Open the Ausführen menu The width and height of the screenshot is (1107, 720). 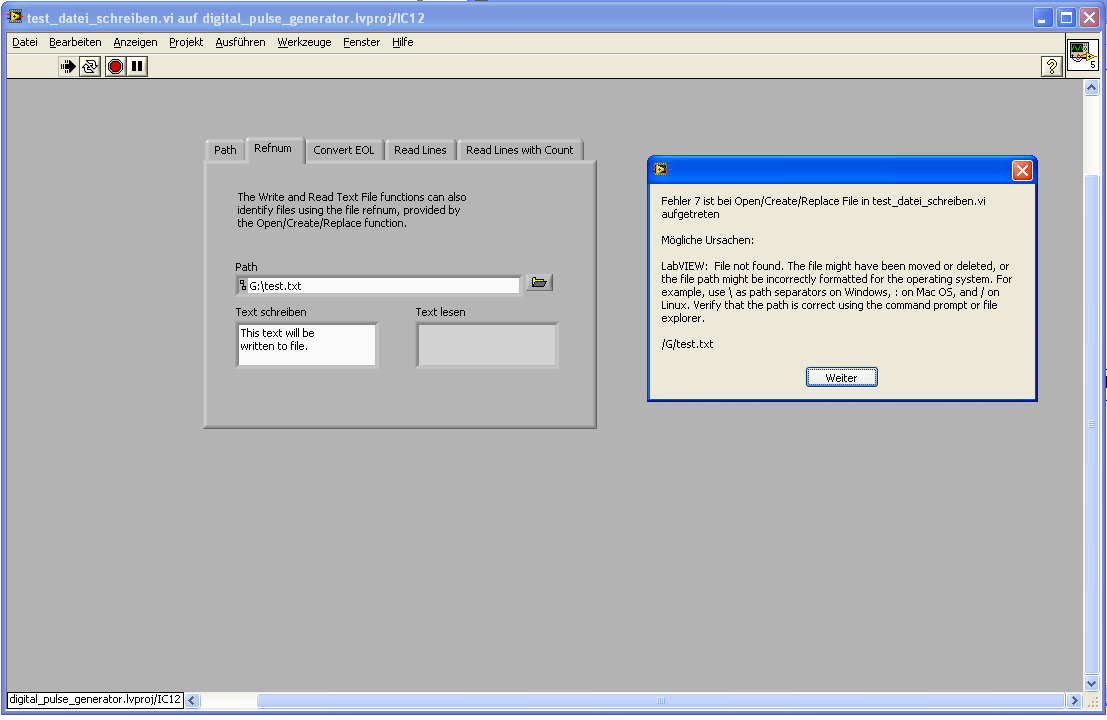click(241, 42)
